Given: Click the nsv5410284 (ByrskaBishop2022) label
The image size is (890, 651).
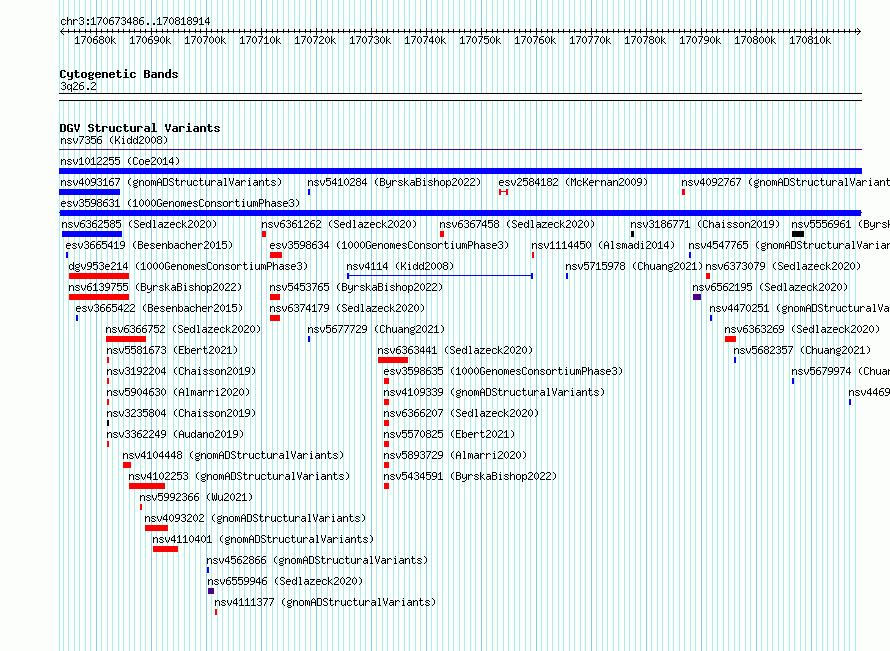Looking at the screenshot, I should 394,182.
